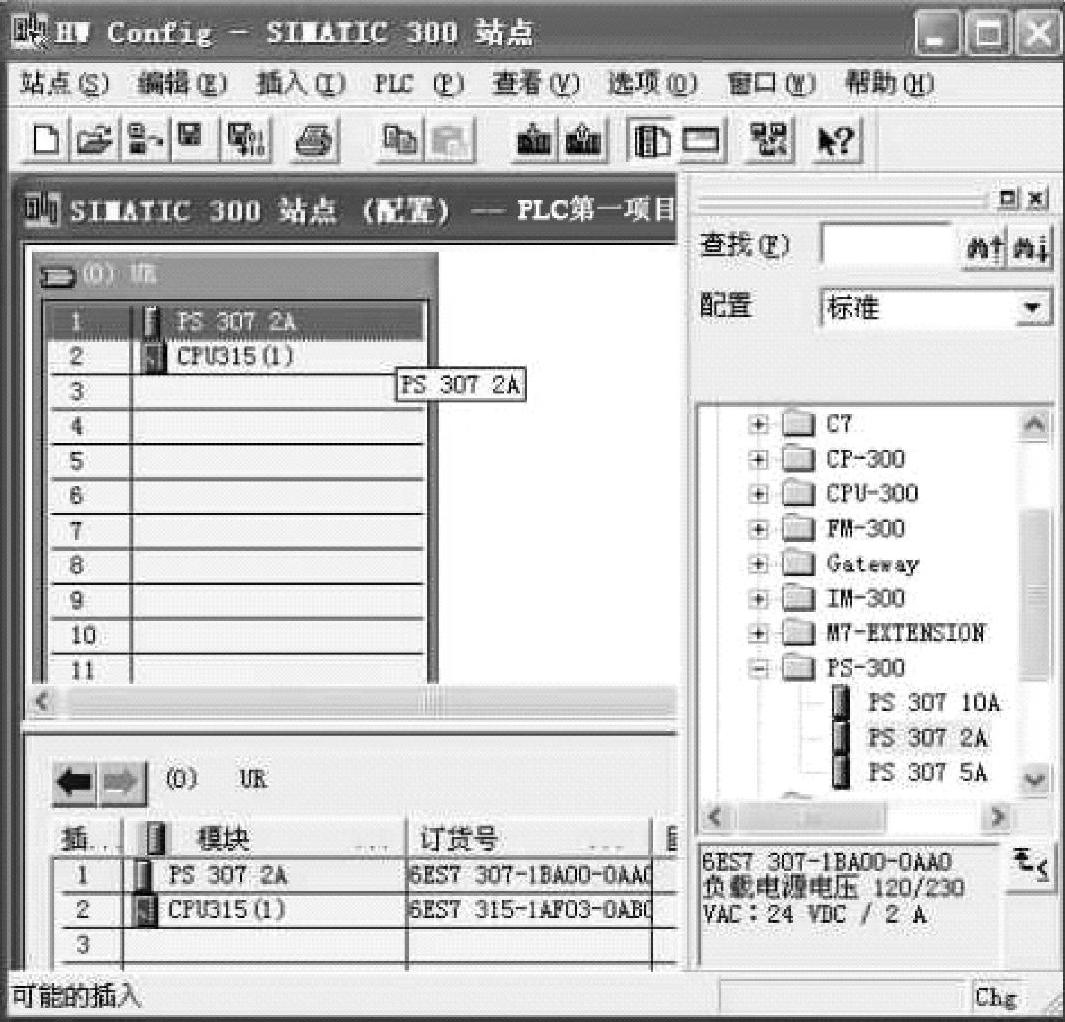Open the 查看(V) menu
1065x1022 pixels.
click(x=536, y=84)
